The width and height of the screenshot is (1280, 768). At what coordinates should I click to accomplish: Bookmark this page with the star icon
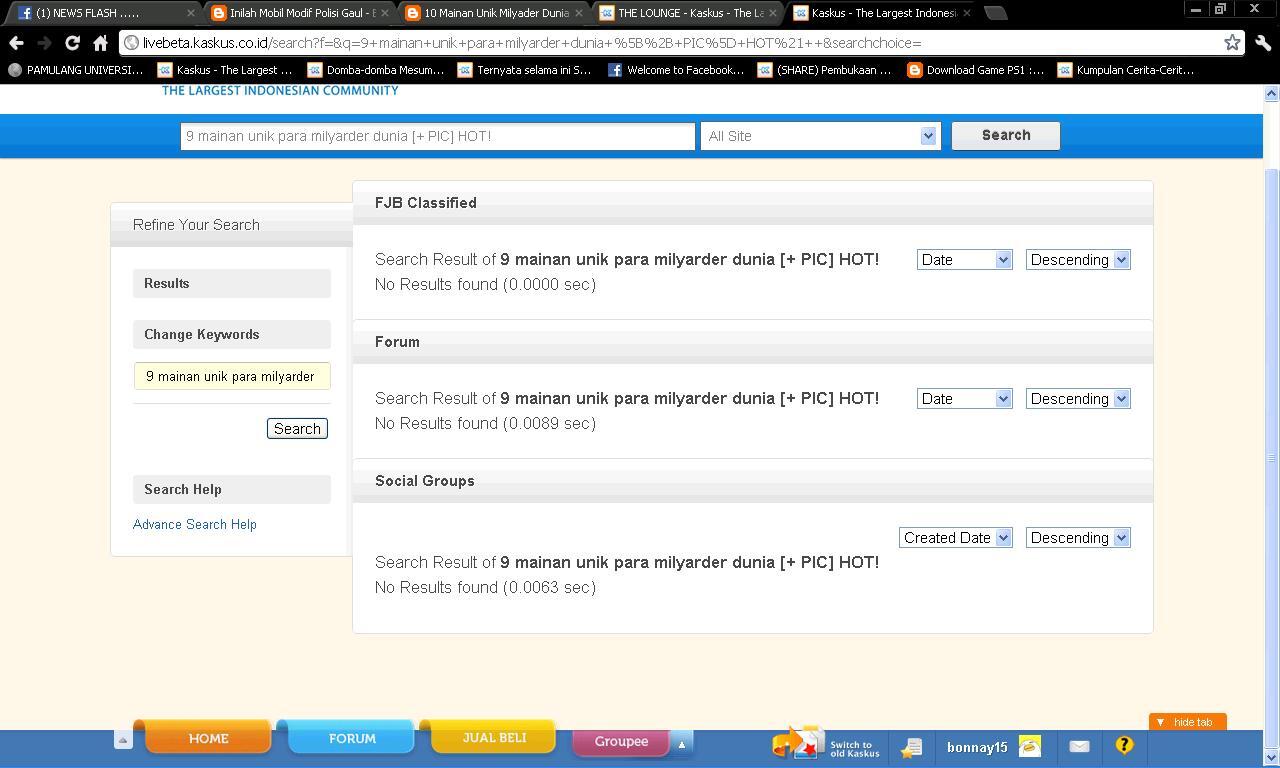pyautogui.click(x=1232, y=43)
